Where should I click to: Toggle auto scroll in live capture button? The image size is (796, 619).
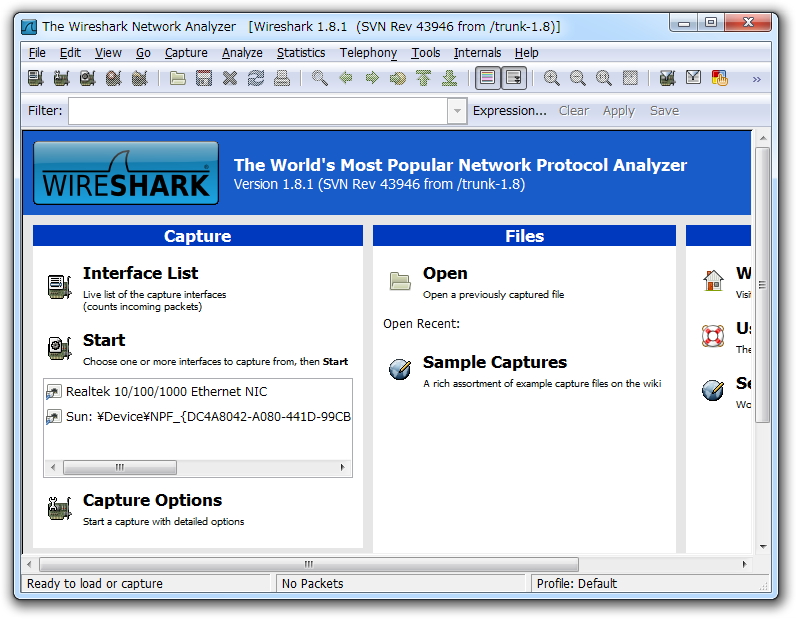pos(514,78)
